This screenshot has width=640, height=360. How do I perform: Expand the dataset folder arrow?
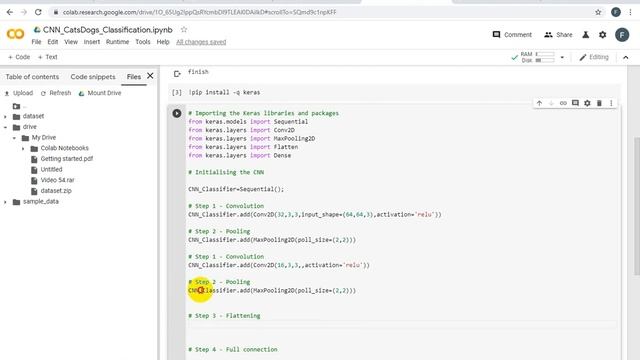point(5,117)
